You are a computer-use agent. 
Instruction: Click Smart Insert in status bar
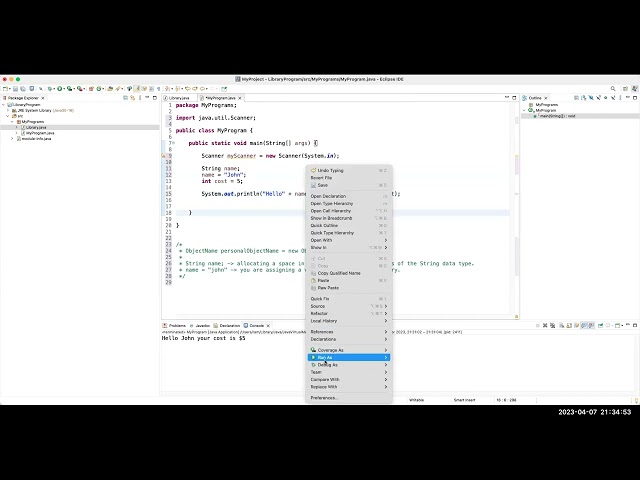464,400
